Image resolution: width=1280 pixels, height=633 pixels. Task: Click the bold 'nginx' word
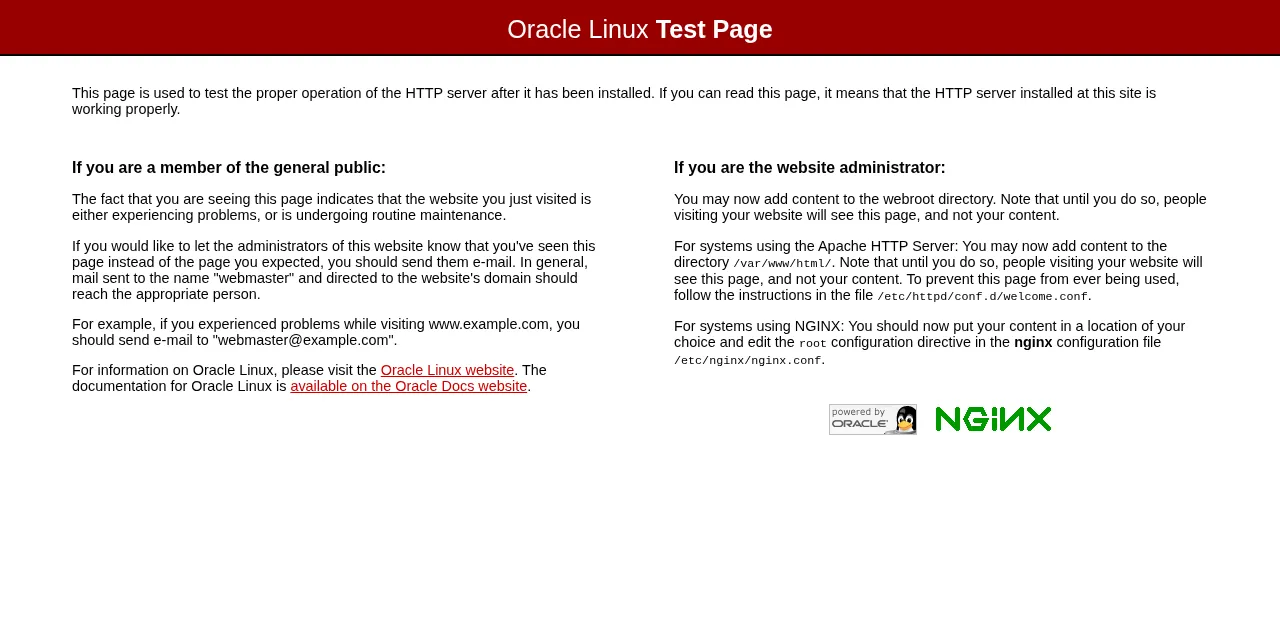[x=1033, y=342]
